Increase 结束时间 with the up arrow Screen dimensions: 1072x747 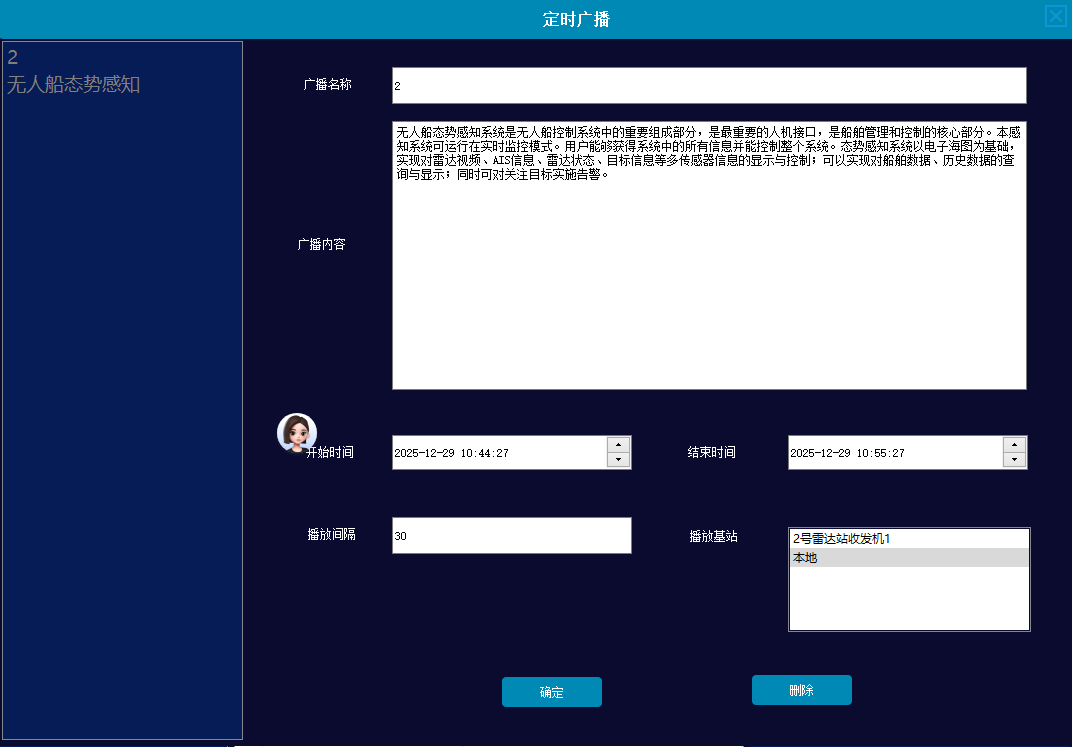tap(1015, 445)
